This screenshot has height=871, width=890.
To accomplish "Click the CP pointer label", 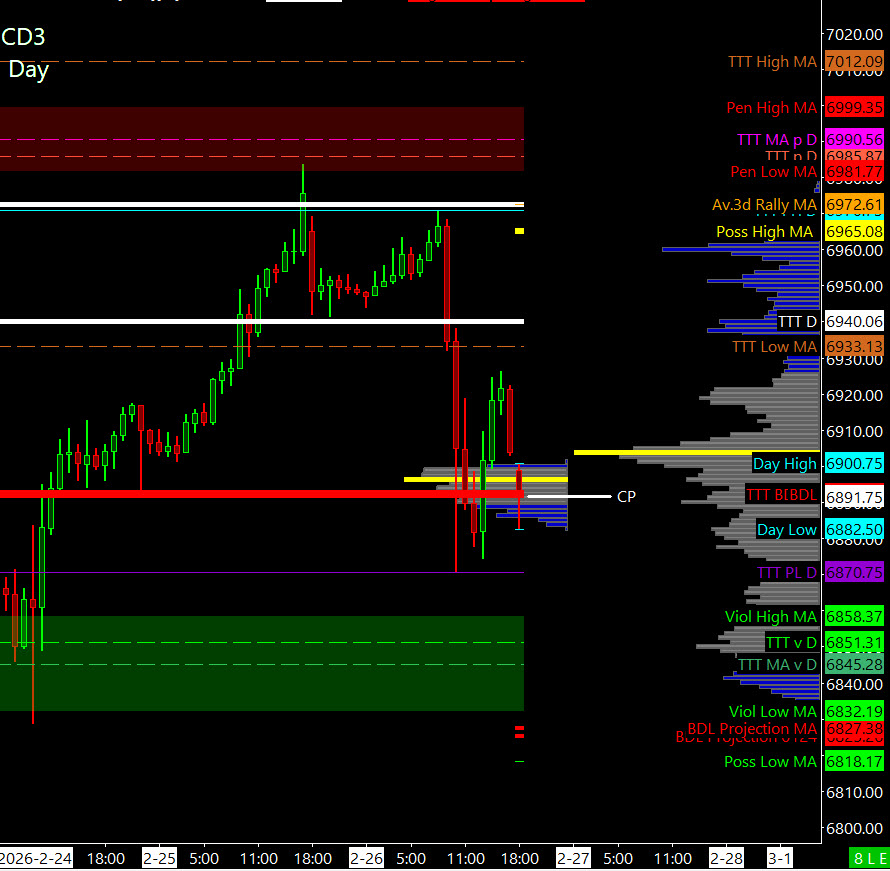I will coord(626,496).
